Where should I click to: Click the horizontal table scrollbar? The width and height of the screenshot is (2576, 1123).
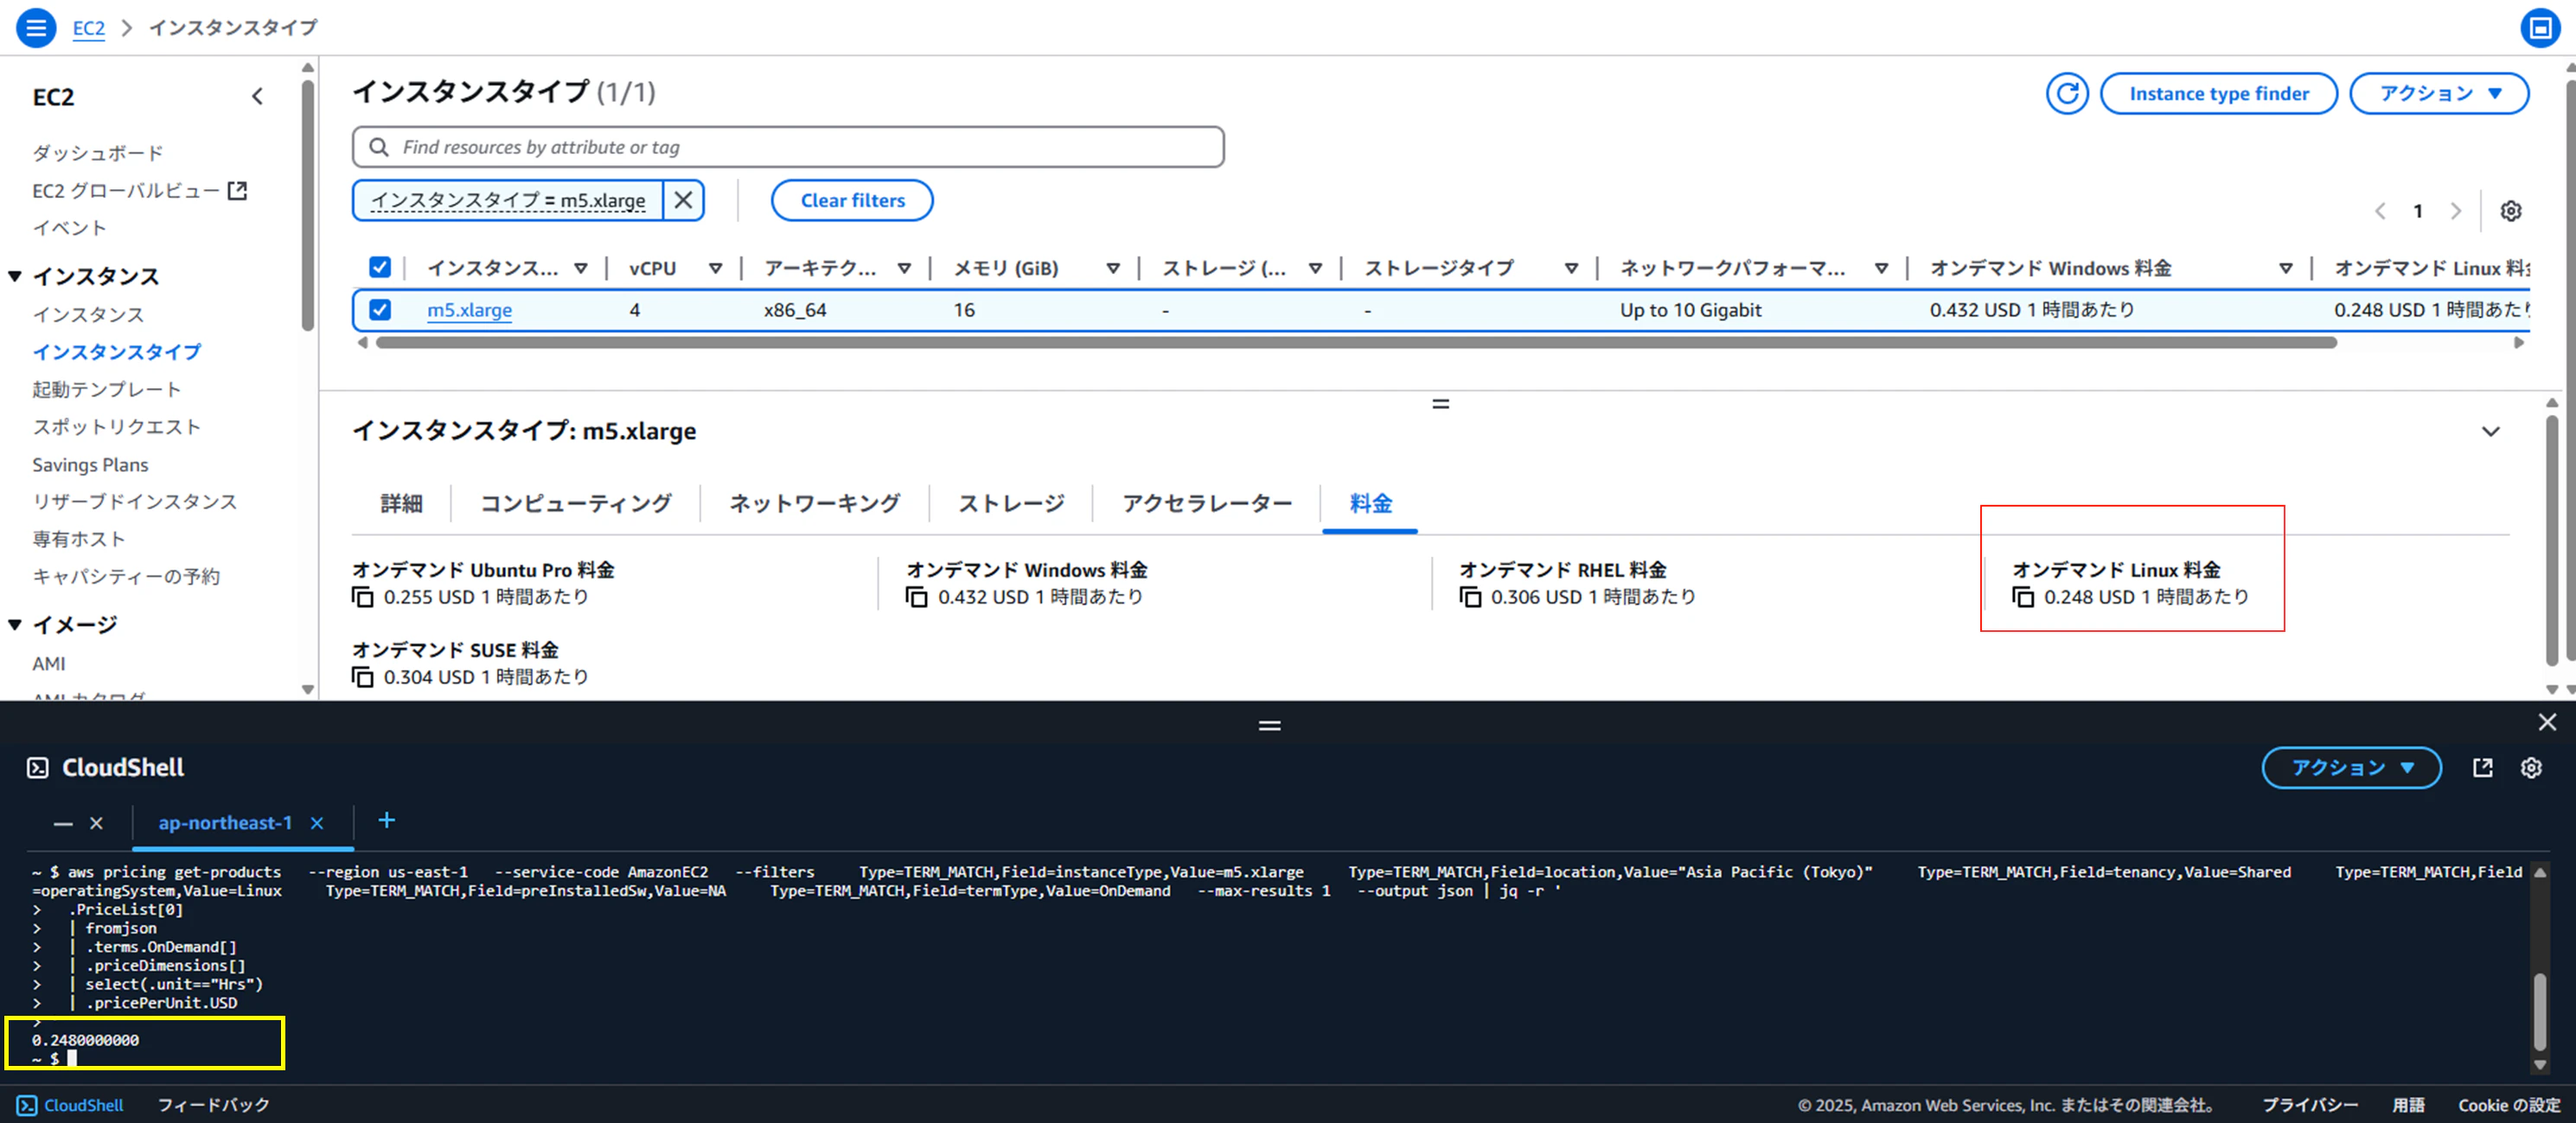1356,343
